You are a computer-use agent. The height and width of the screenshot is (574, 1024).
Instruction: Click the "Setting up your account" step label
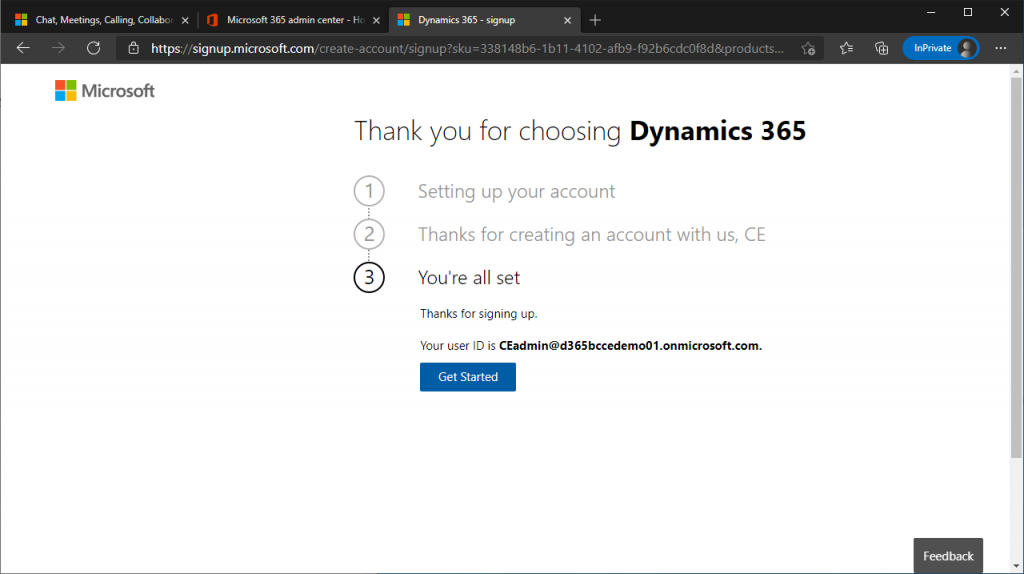517,191
